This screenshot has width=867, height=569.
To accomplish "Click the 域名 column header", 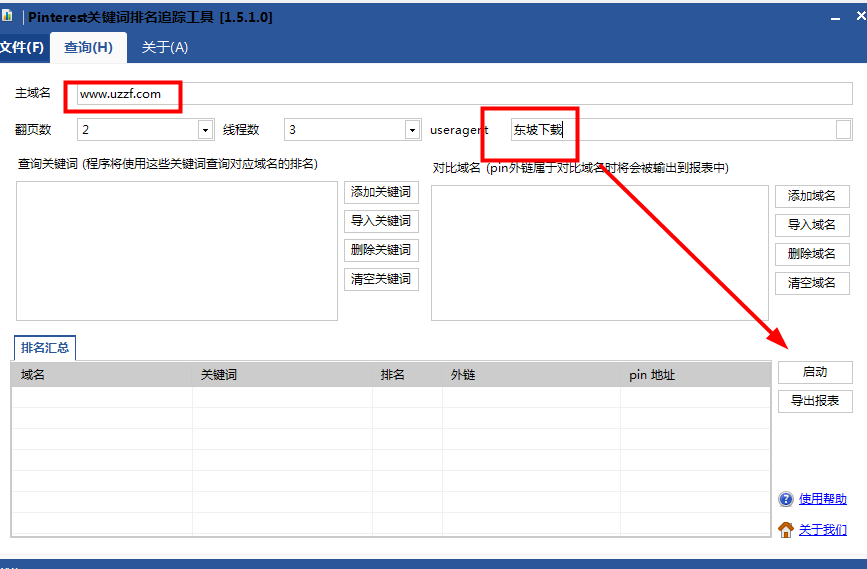I will 102,375.
